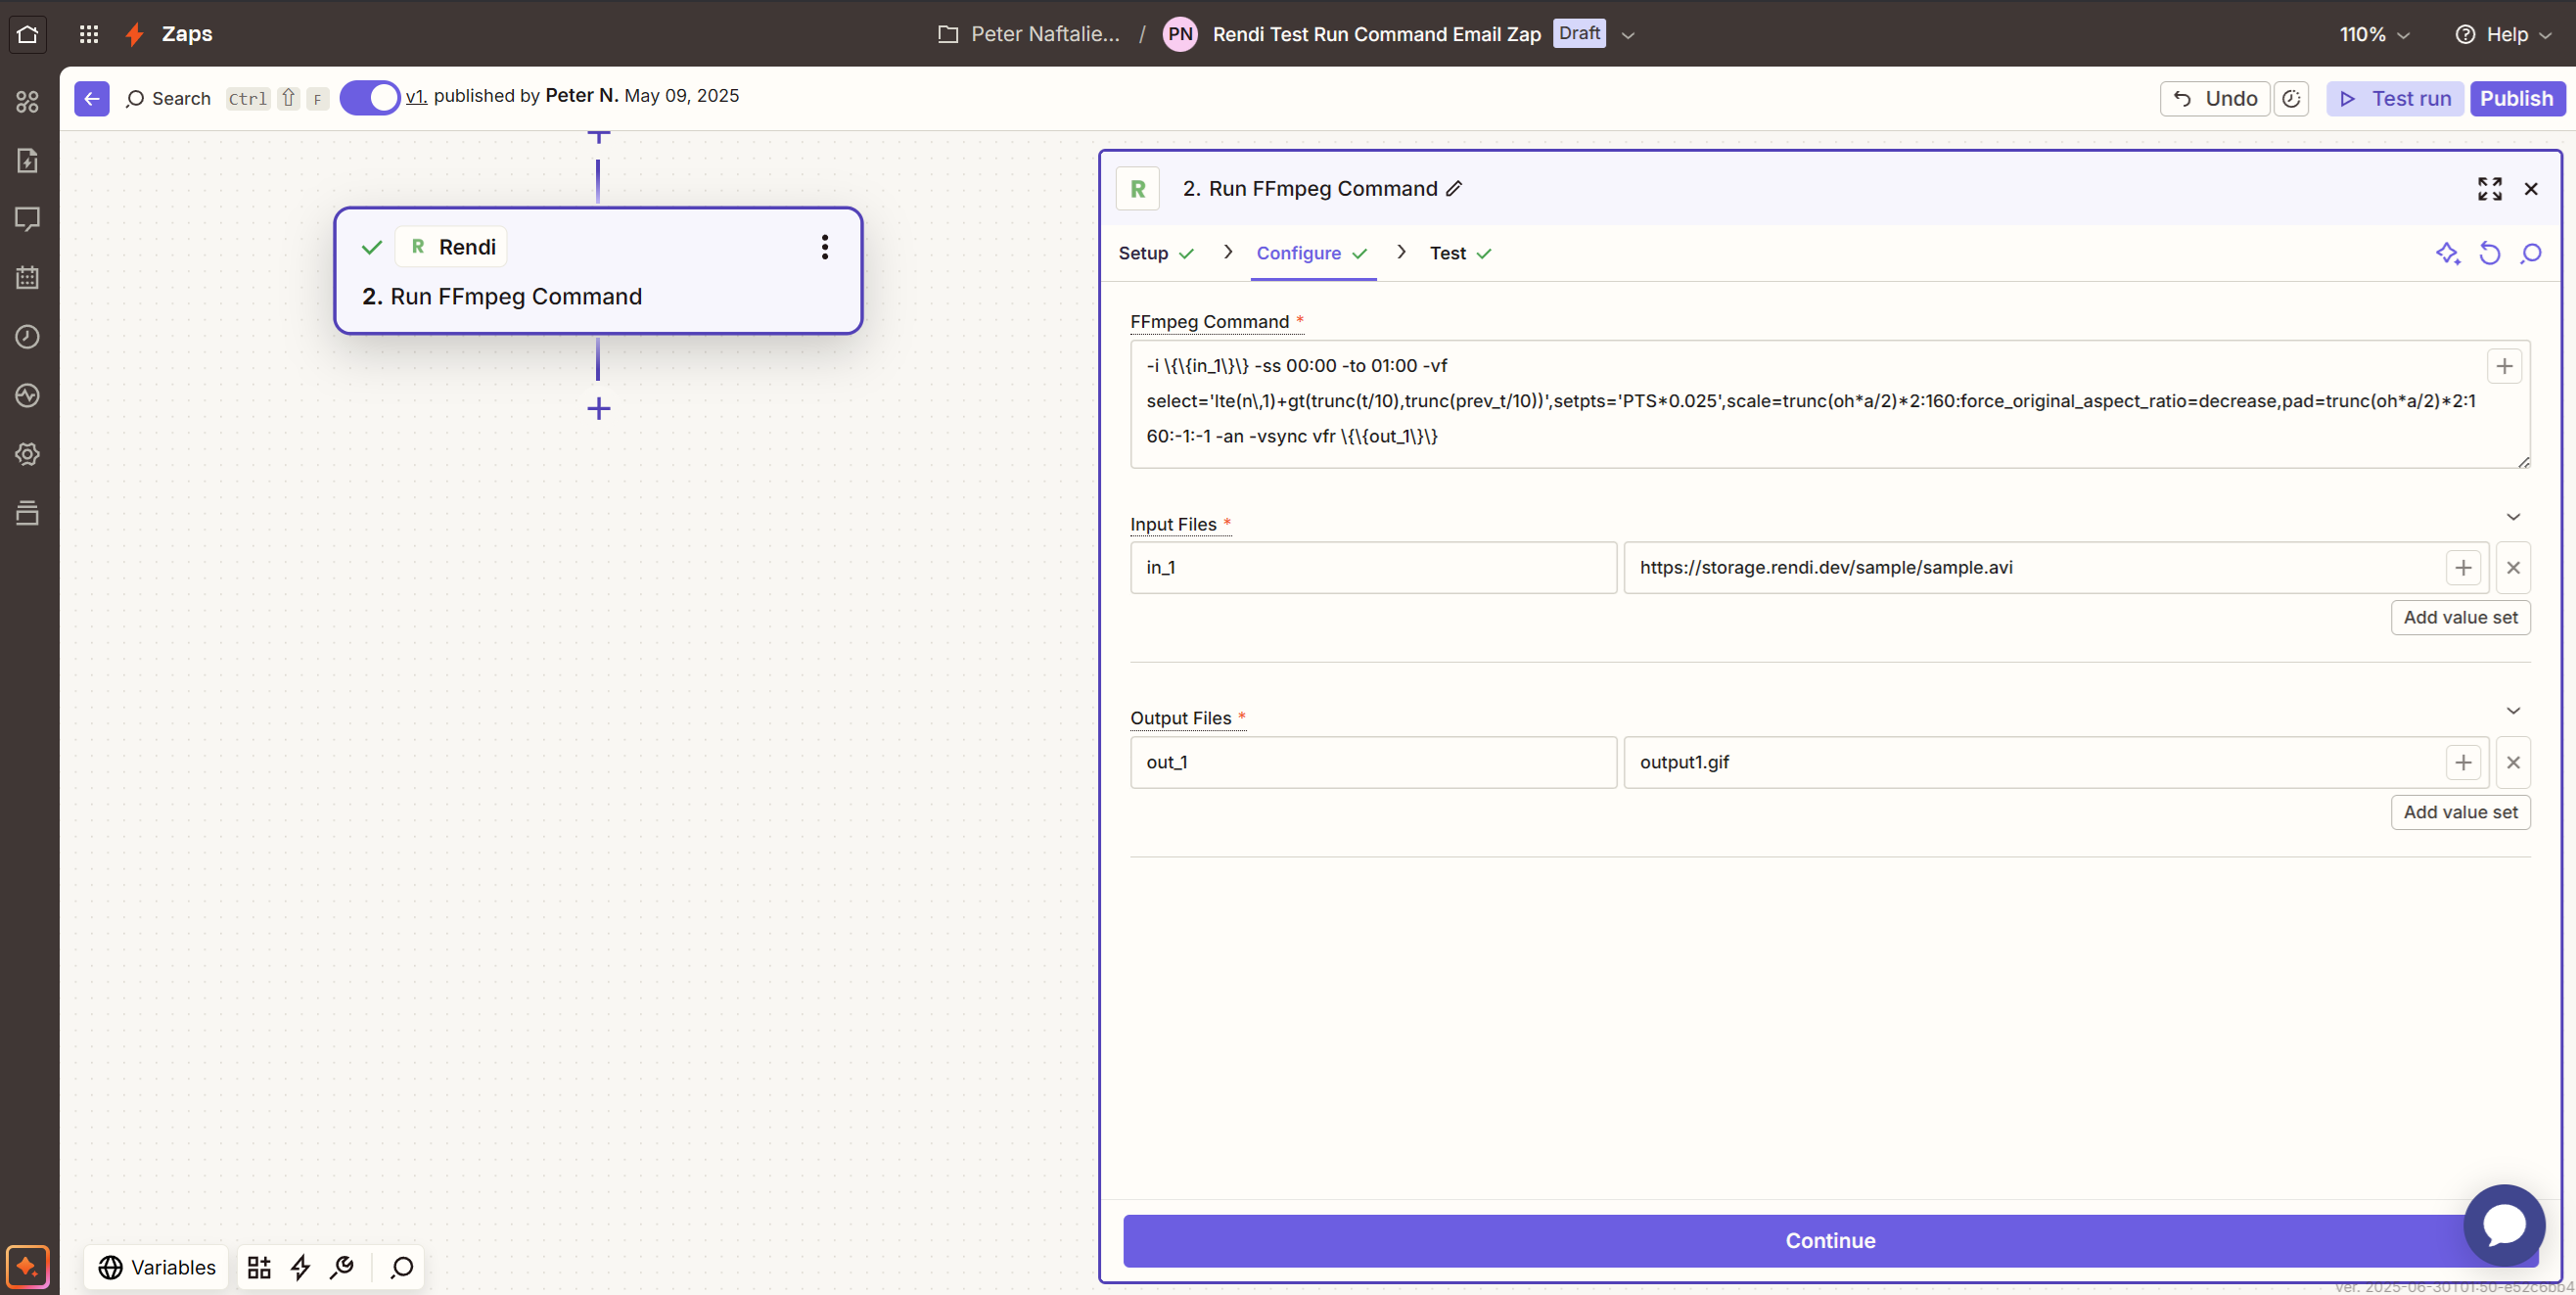Viewport: 2576px width, 1295px height.
Task: Click the lightning bolt in bottom toolbar
Action: click(300, 1268)
